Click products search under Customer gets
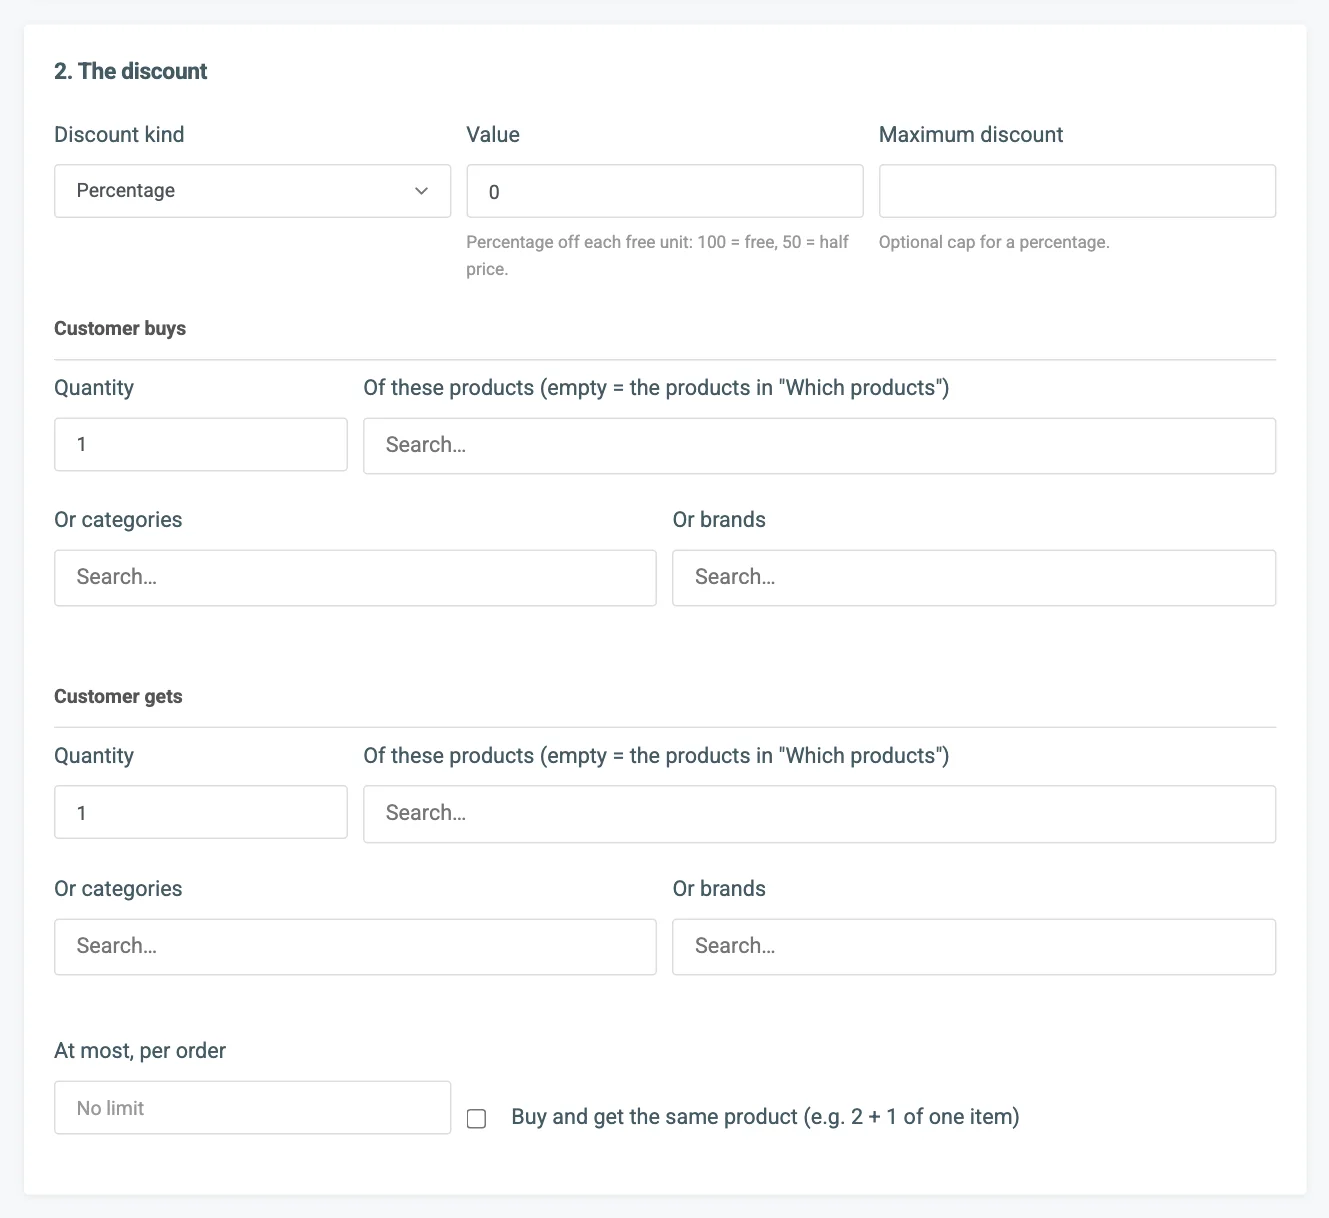This screenshot has width=1329, height=1218. [819, 814]
